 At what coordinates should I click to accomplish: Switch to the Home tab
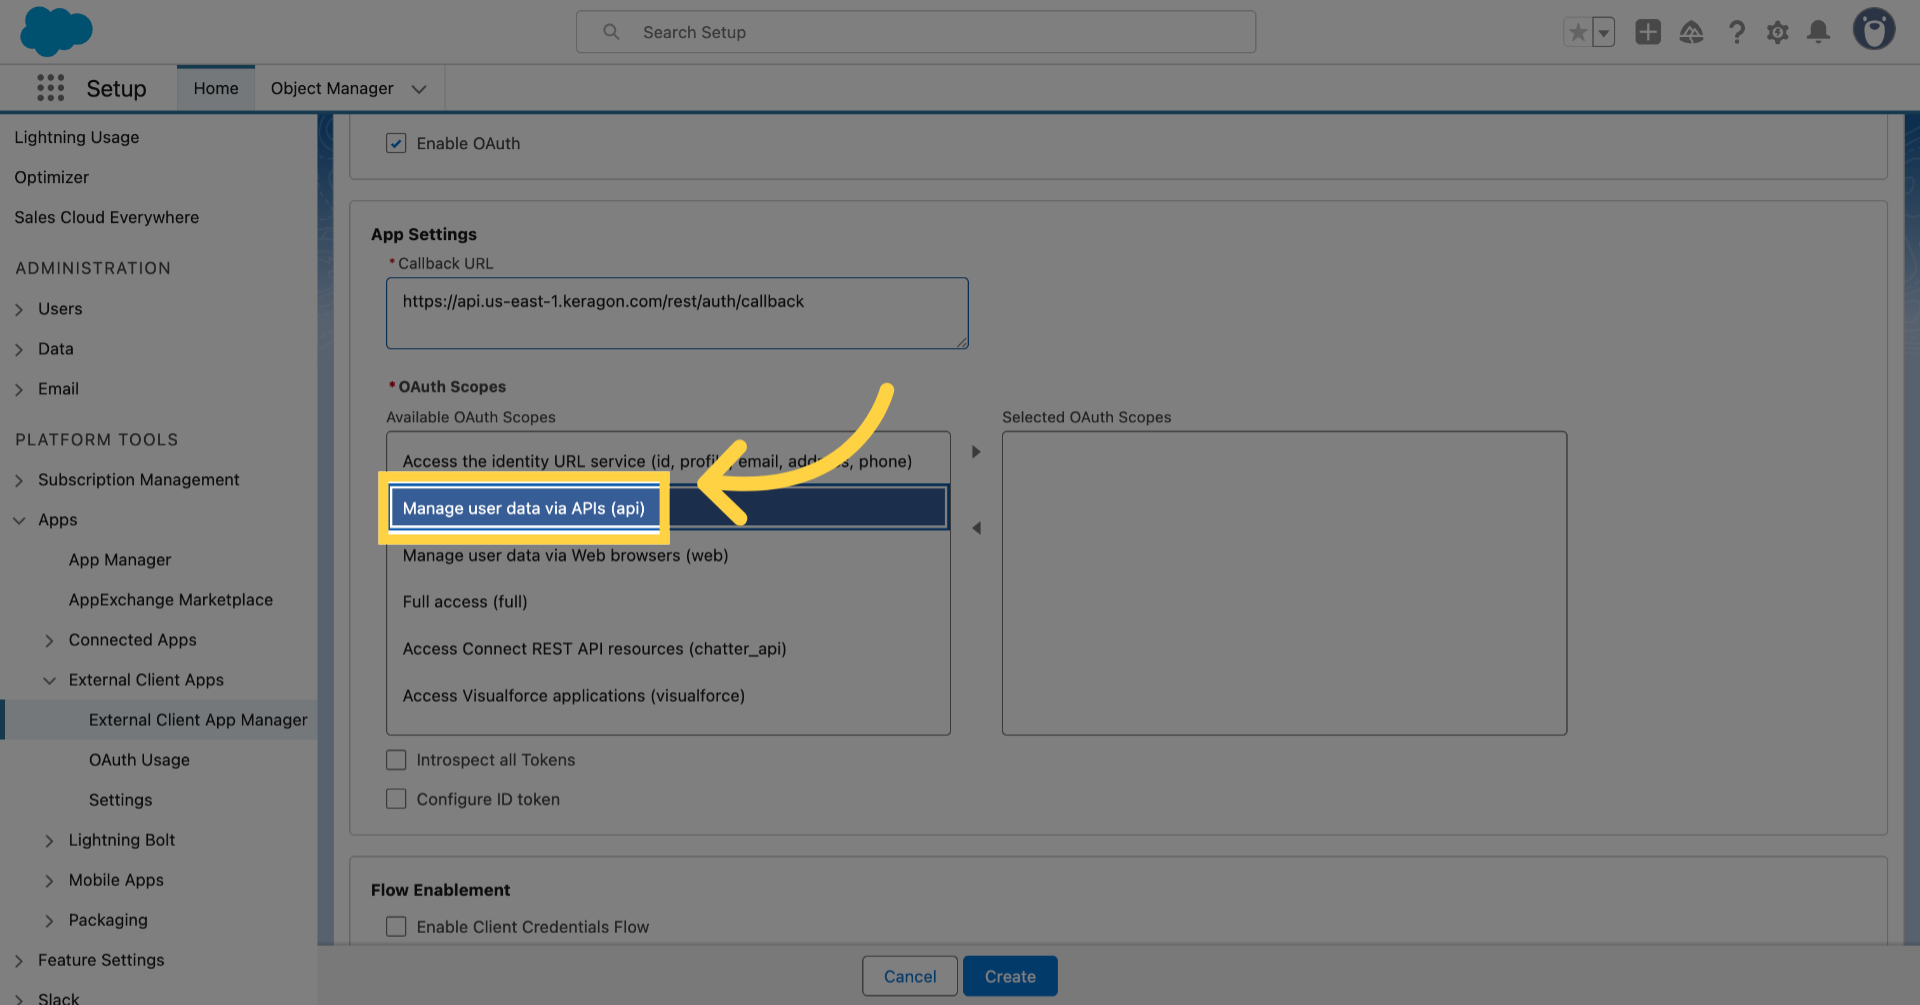point(215,88)
